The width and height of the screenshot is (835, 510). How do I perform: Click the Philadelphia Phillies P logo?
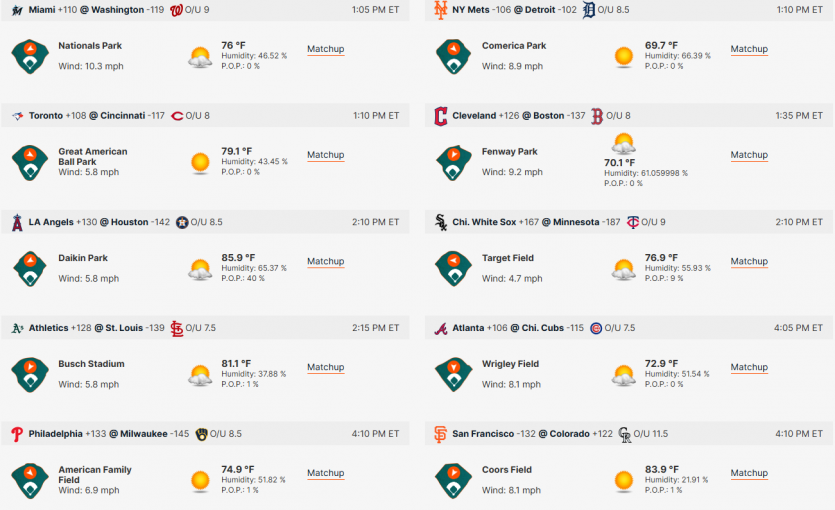pyautogui.click(x=17, y=434)
